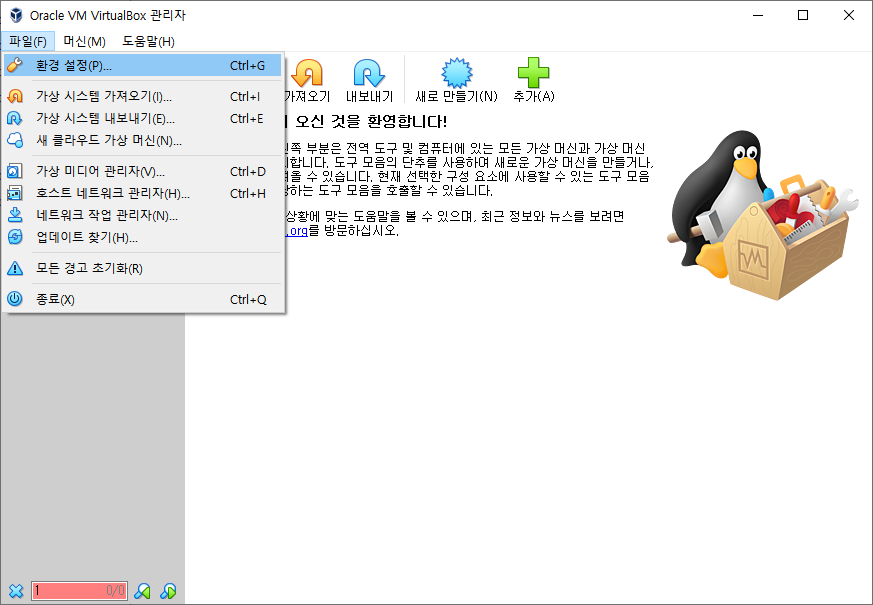Choose 환경 설정(P)... from File menu
The width and height of the screenshot is (873, 605).
point(143,66)
